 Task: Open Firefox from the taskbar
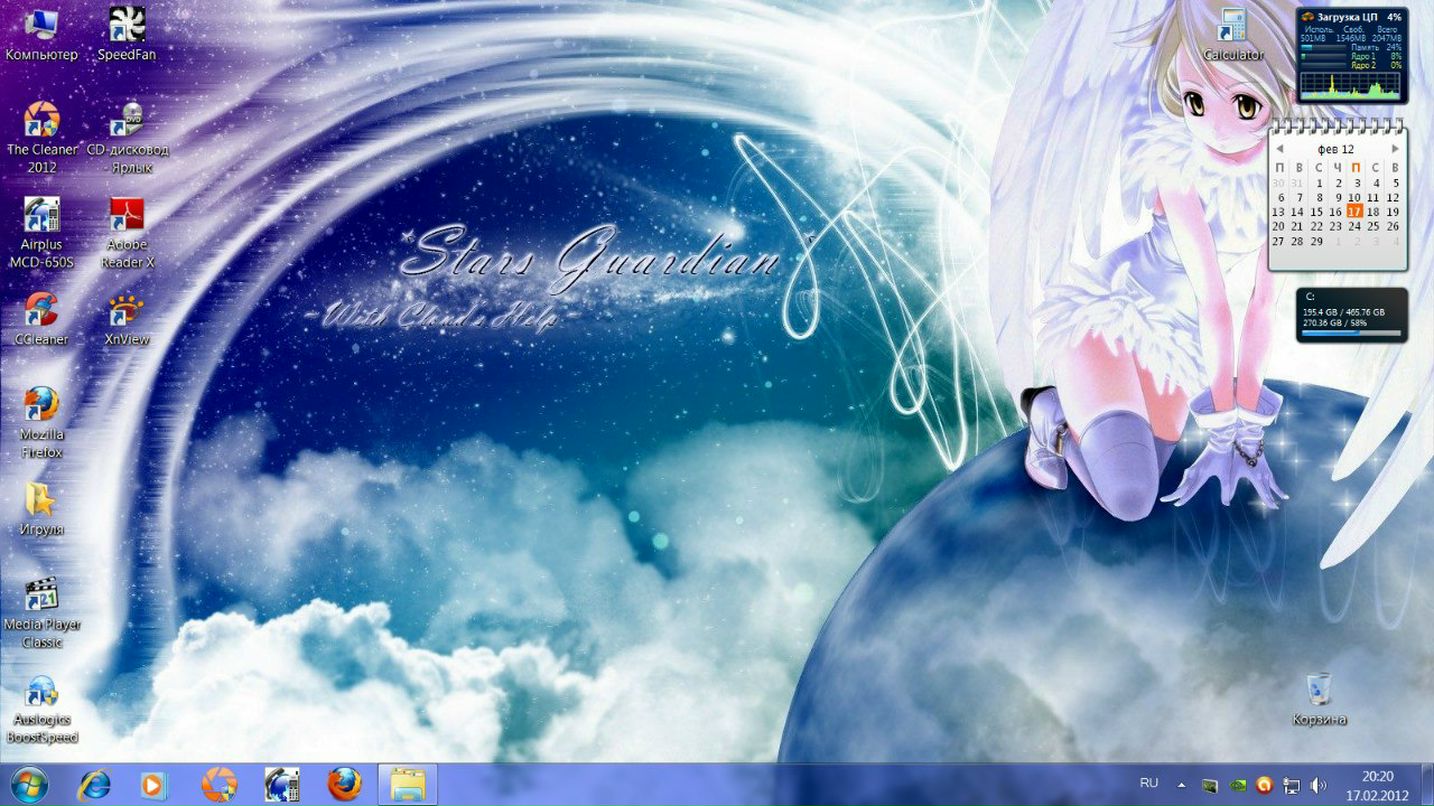[345, 785]
